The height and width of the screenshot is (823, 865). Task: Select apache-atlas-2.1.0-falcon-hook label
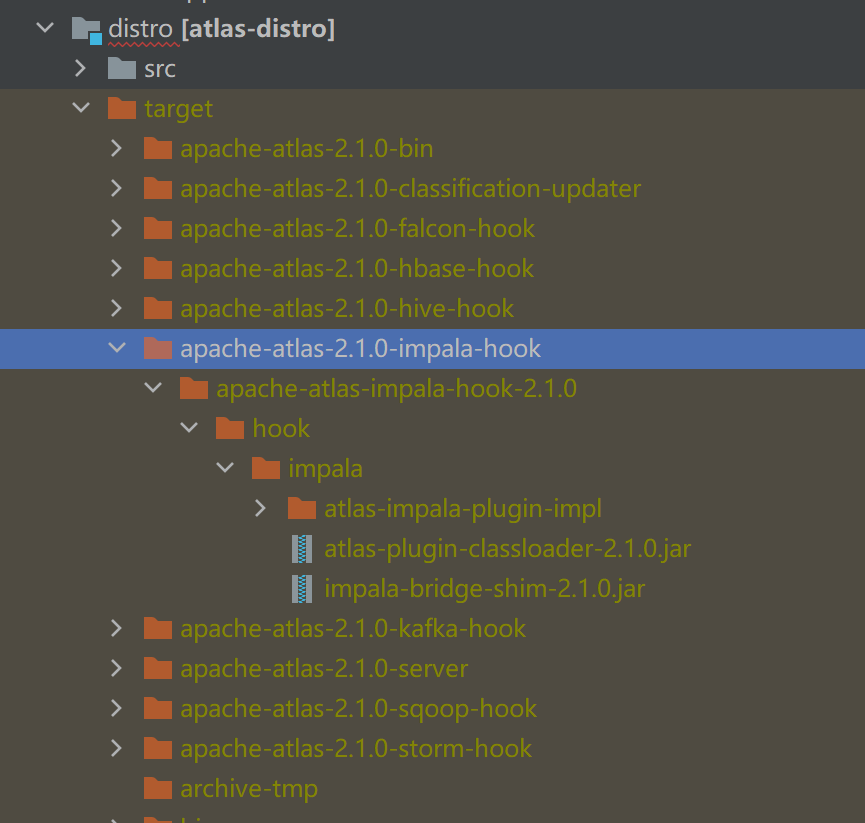[x=357, y=229]
